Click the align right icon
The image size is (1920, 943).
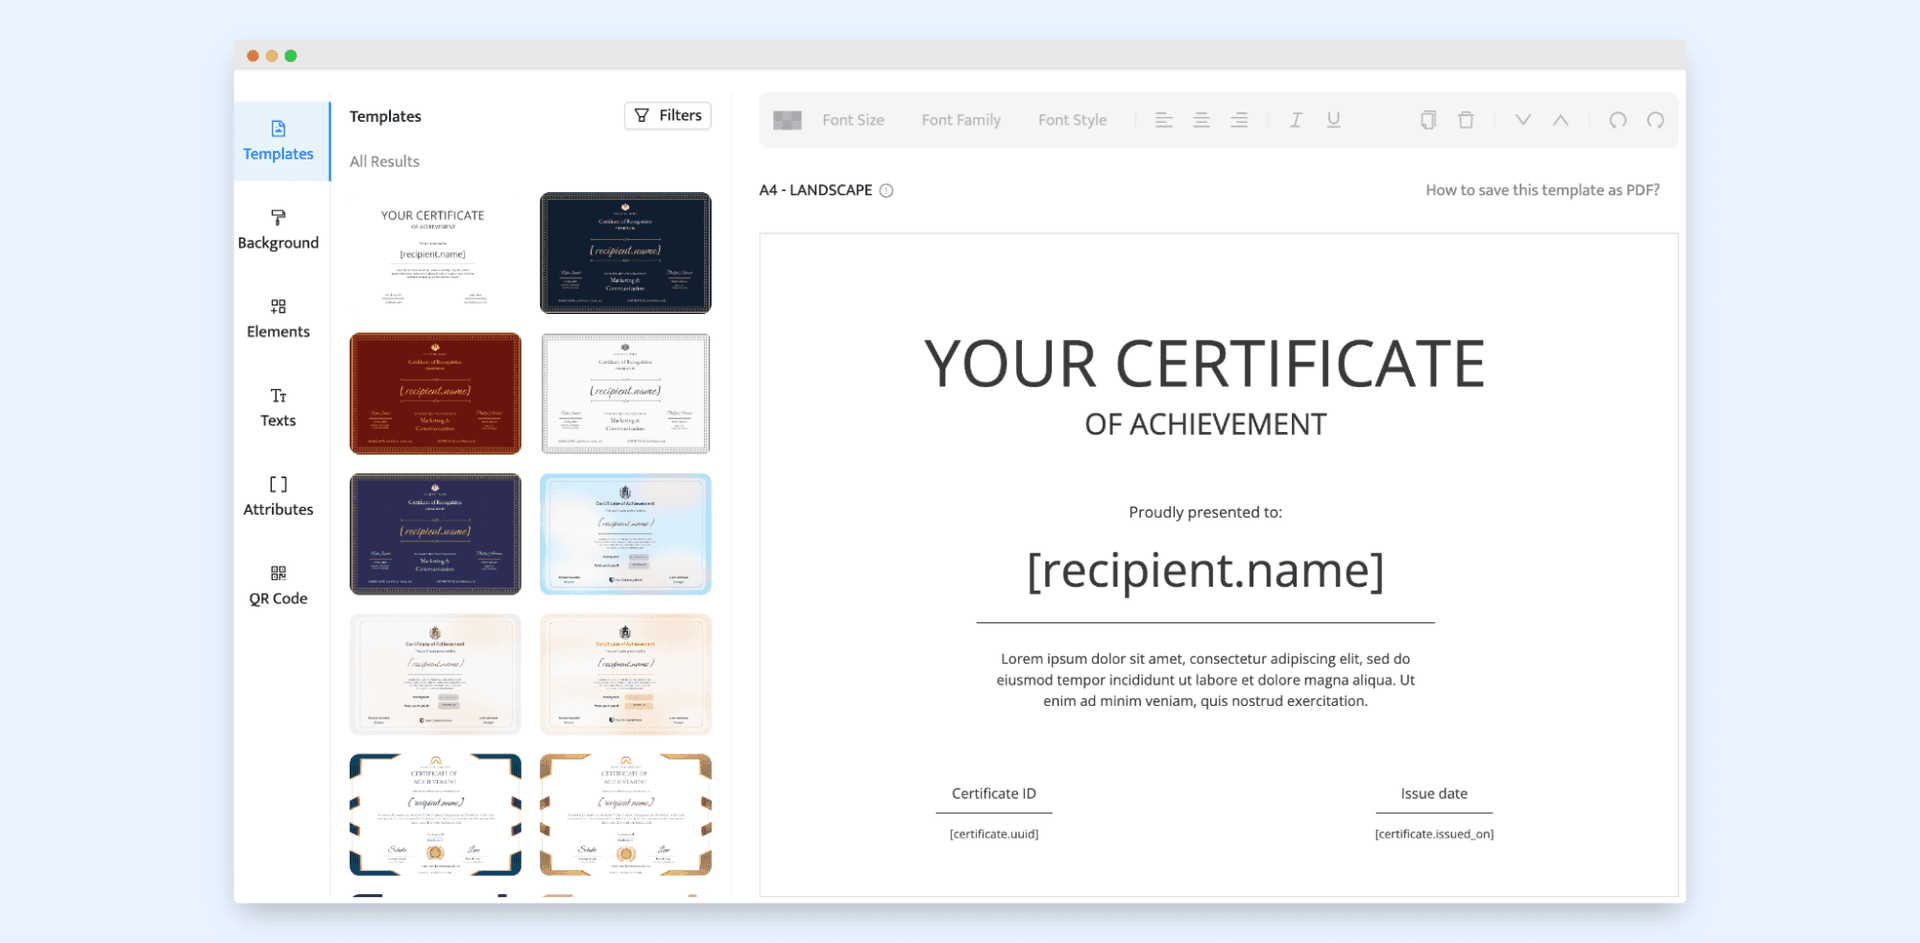[1239, 120]
